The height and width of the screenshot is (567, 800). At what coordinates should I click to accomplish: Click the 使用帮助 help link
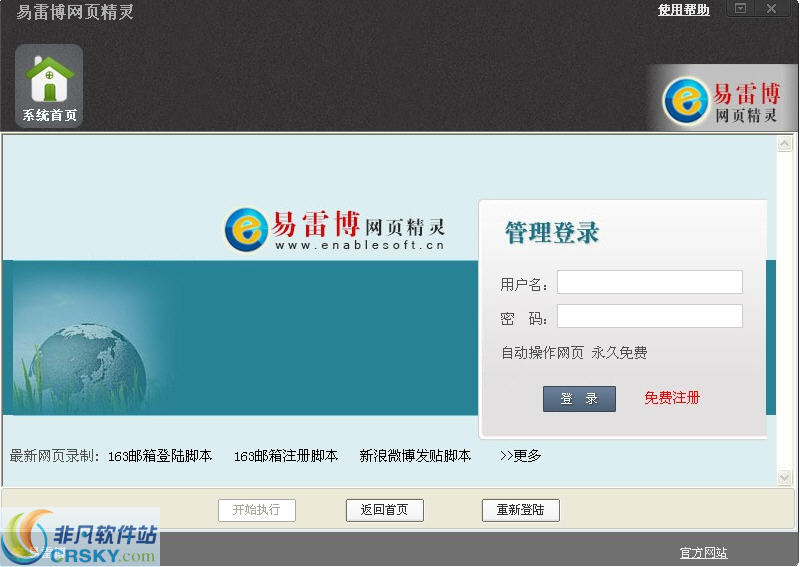[x=683, y=10]
